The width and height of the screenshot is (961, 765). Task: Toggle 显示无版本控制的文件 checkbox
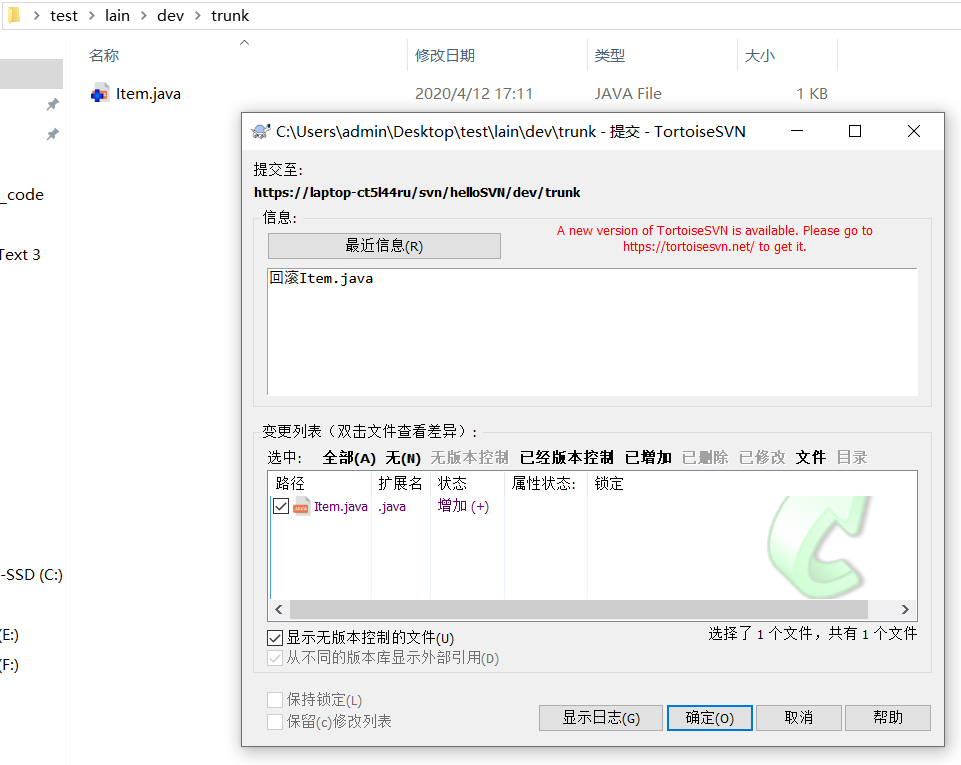coord(275,638)
